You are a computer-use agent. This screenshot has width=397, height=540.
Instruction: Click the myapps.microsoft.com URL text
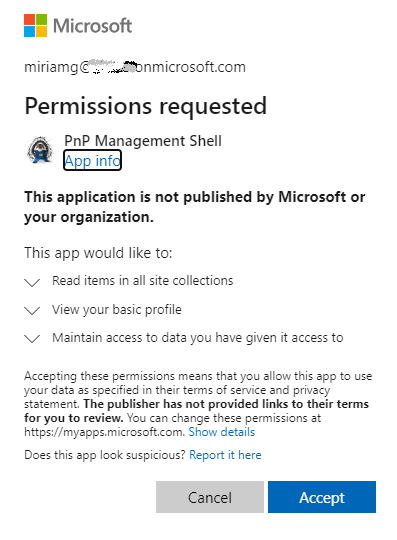(x=104, y=432)
